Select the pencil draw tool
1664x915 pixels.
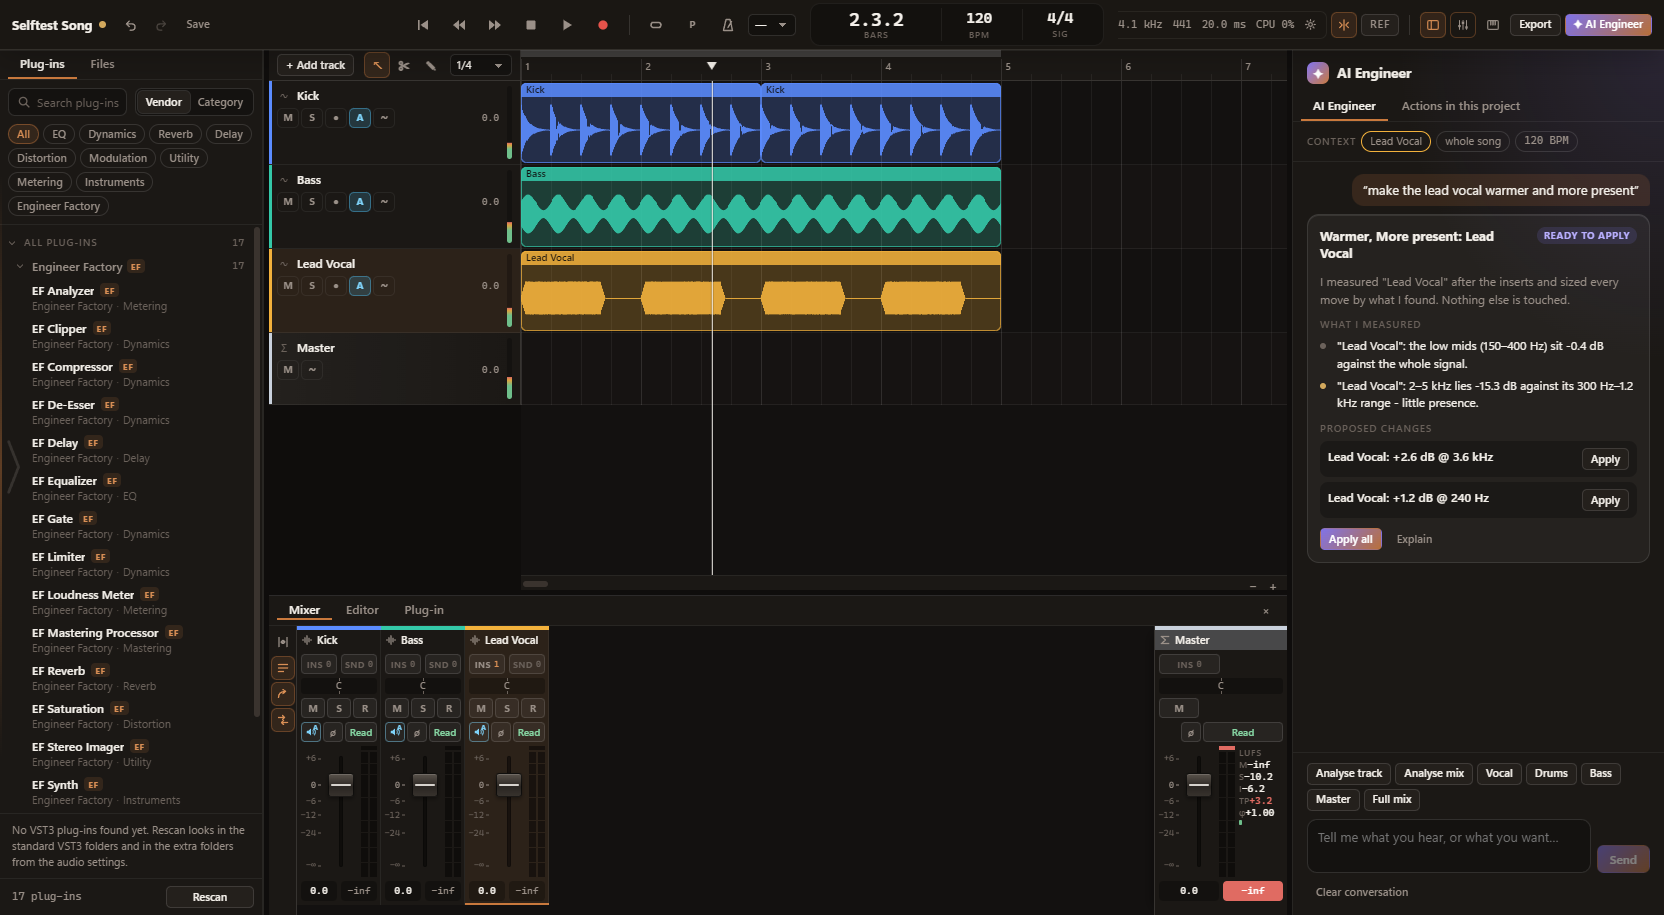(431, 66)
